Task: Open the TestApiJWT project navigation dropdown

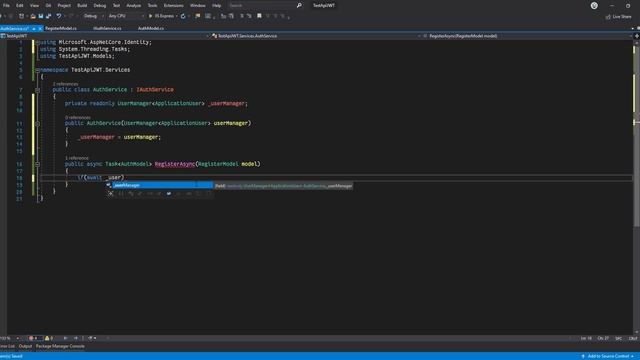Action: [104, 36]
